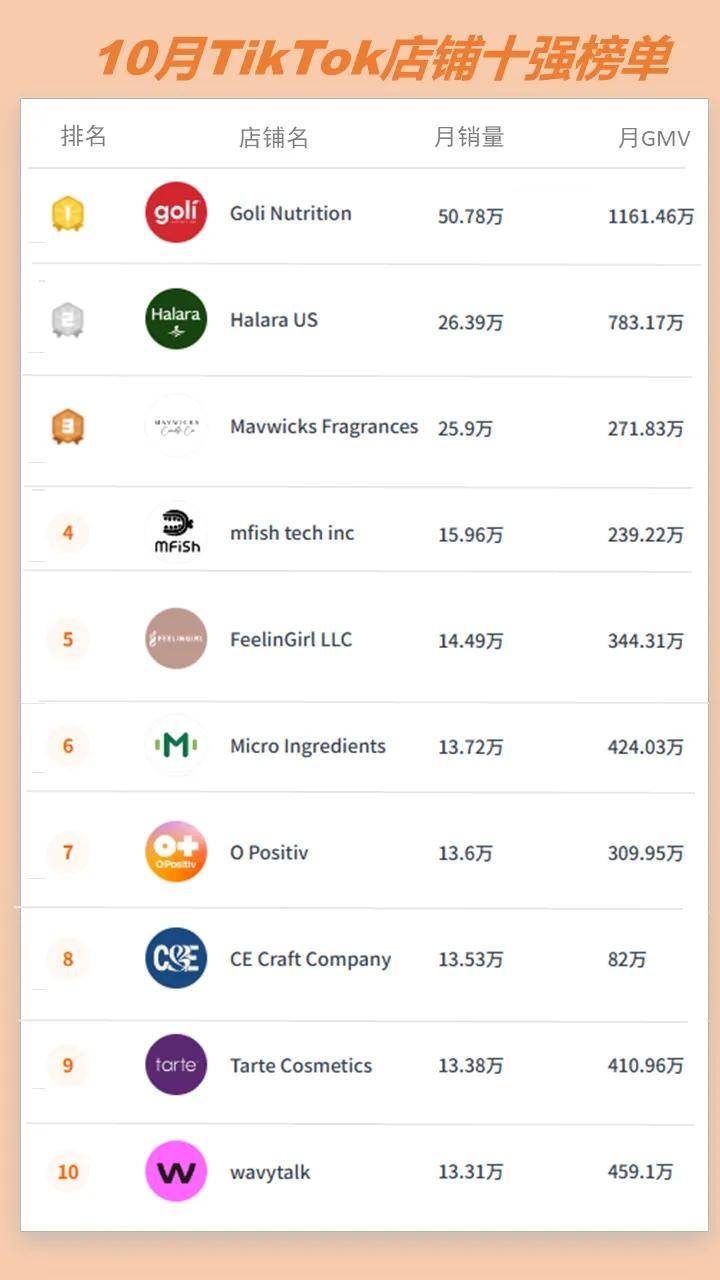Click the gold rank 1 medal badge

pos(68,213)
